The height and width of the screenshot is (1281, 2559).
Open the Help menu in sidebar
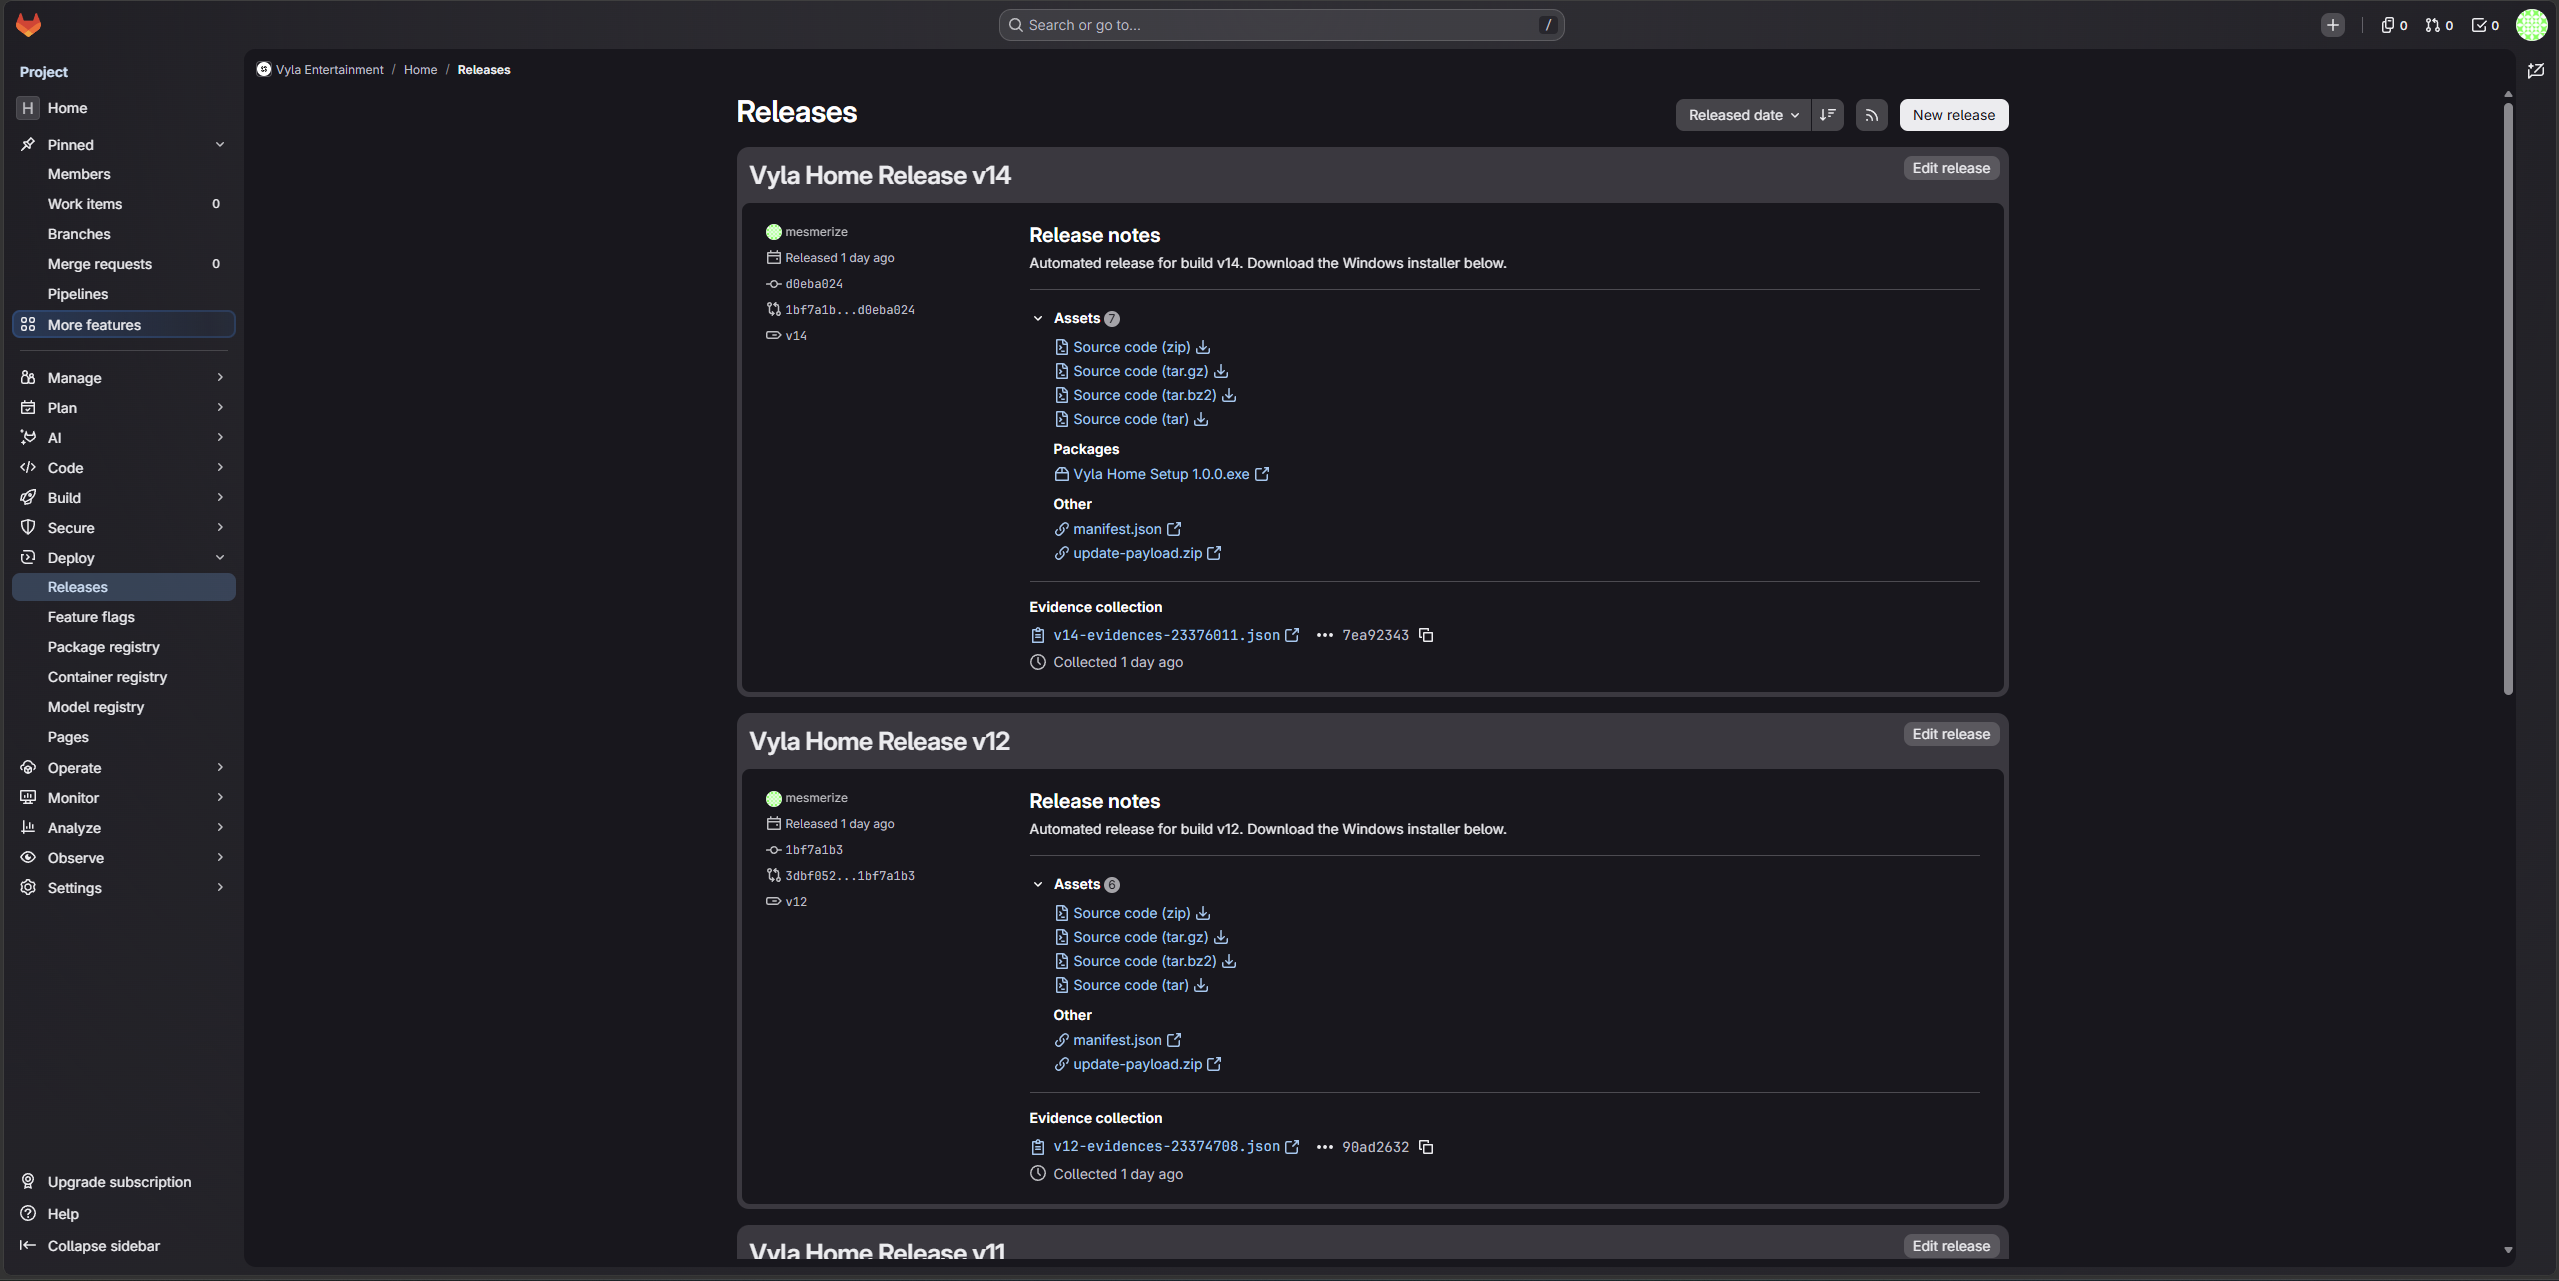point(124,1214)
